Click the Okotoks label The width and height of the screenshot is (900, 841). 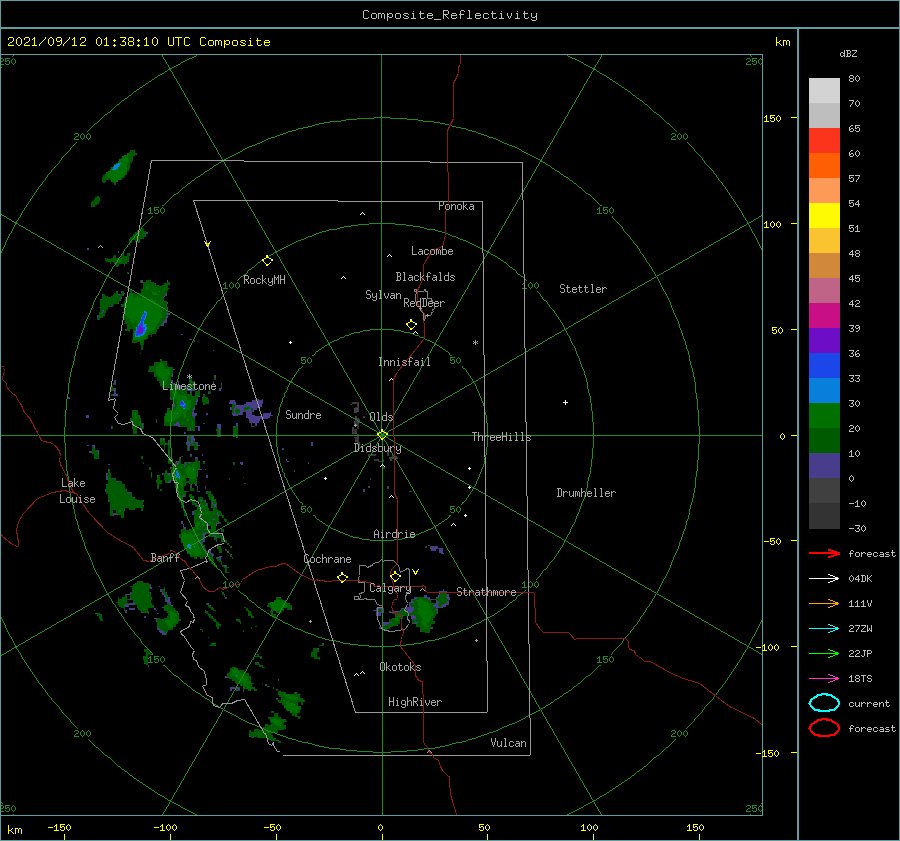click(x=400, y=667)
